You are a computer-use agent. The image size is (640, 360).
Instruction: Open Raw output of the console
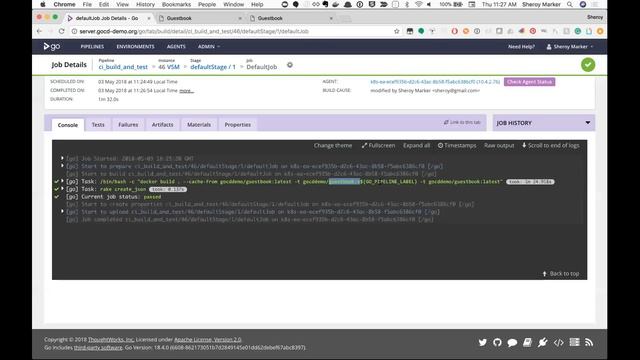pyautogui.click(x=499, y=145)
